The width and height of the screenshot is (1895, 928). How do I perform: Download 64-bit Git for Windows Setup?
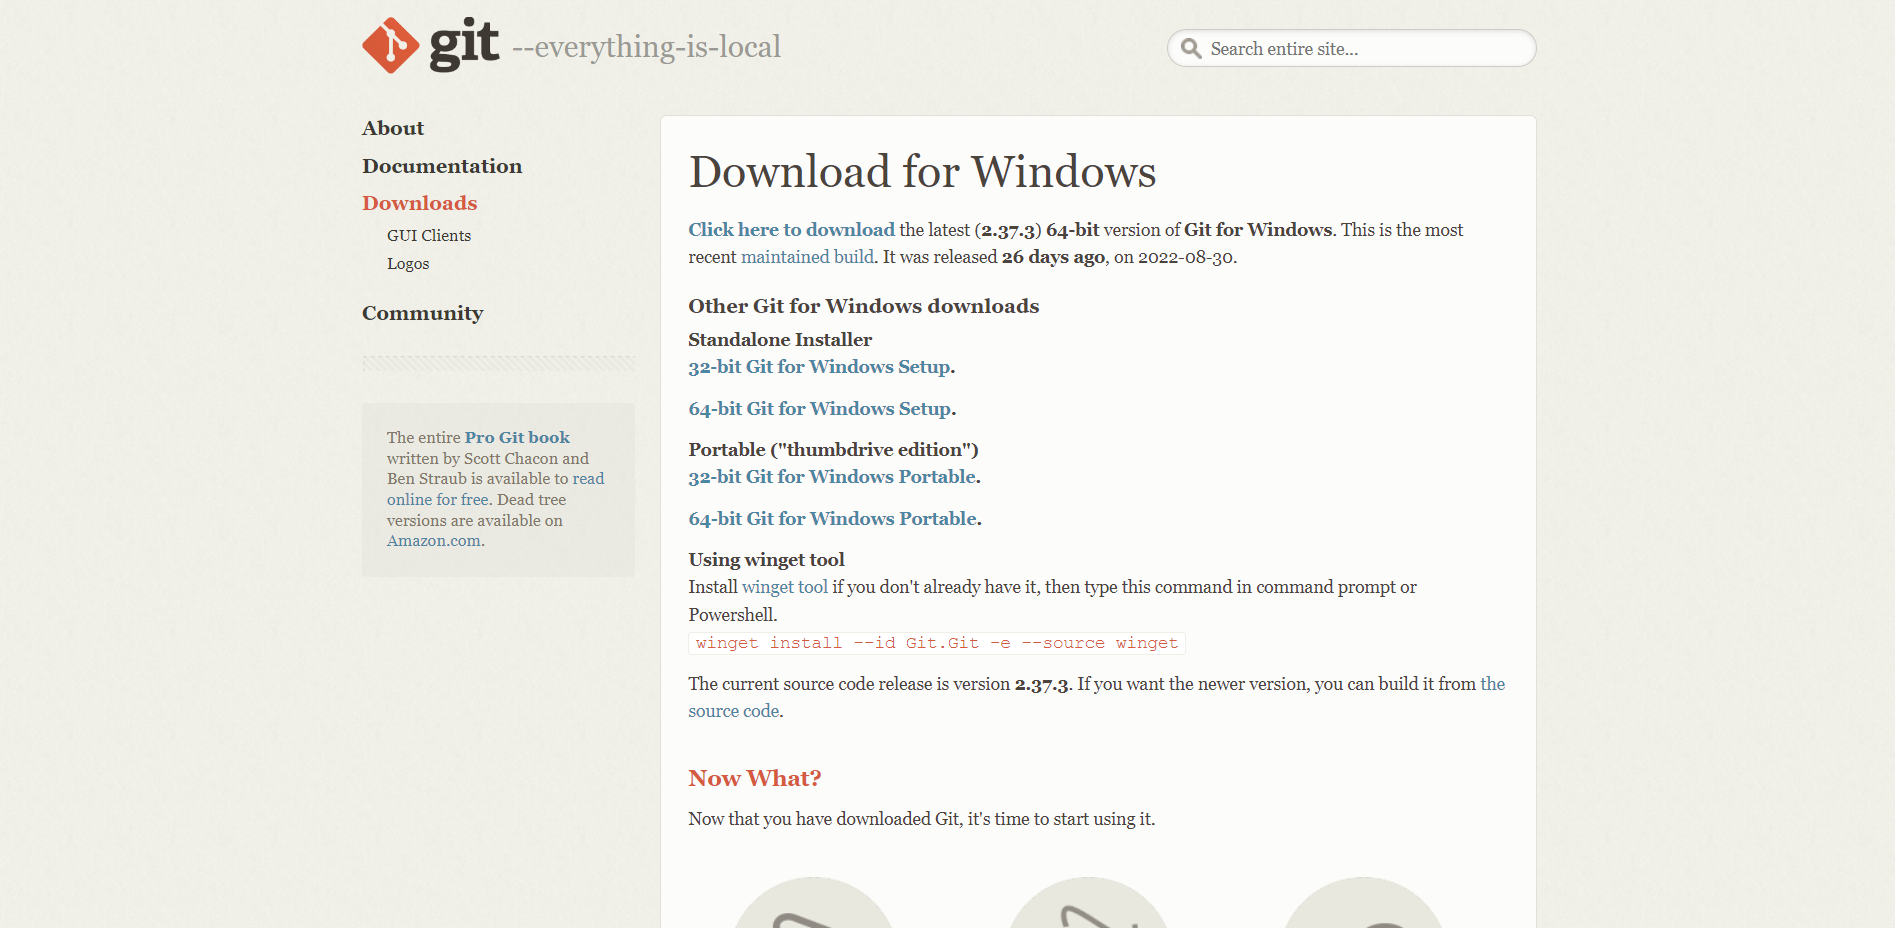[x=820, y=409]
